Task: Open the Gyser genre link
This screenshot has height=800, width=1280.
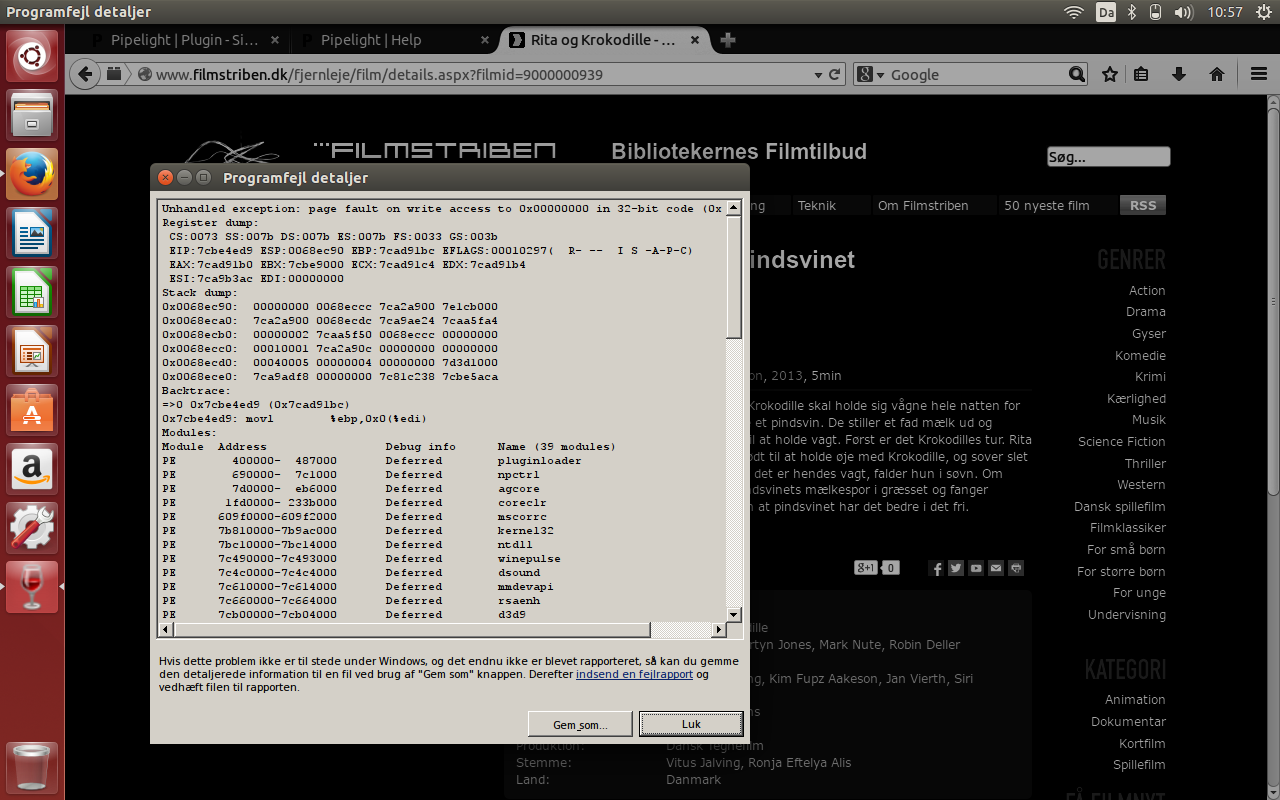Action: 1149,333
